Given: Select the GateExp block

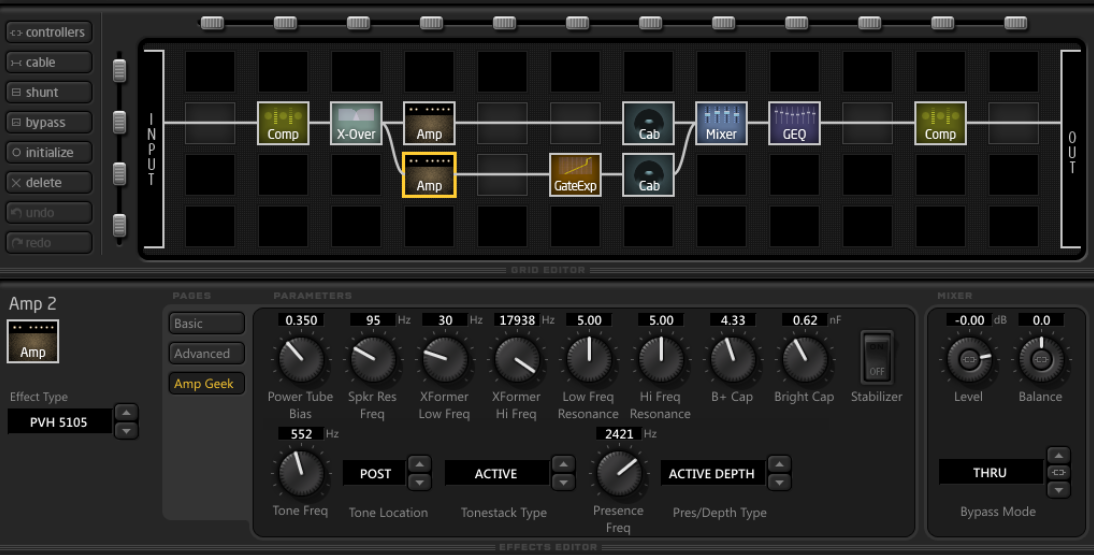Looking at the screenshot, I should pos(575,175).
